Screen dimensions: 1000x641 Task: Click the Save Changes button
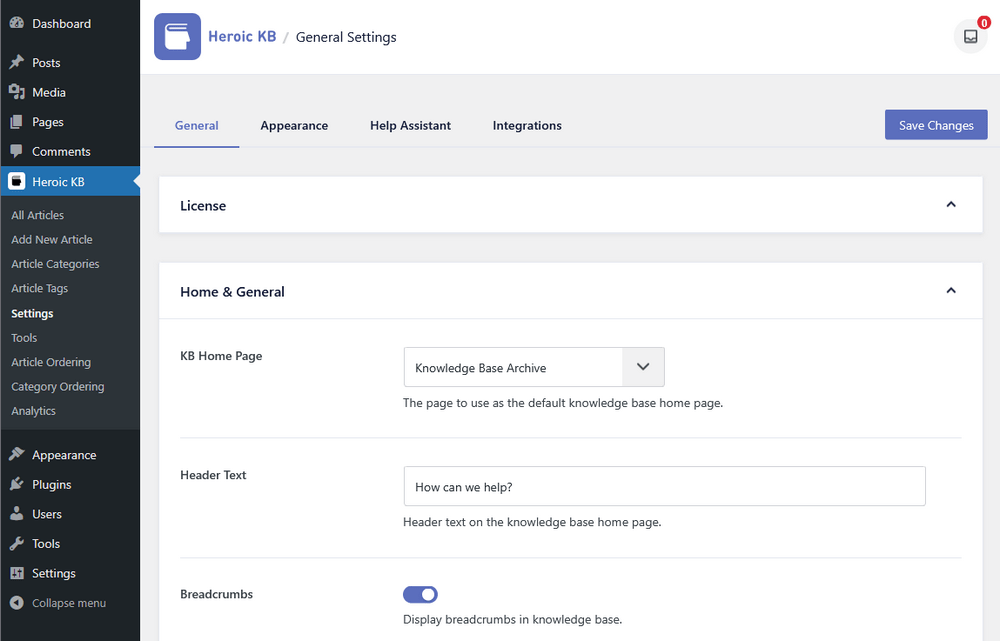point(936,124)
